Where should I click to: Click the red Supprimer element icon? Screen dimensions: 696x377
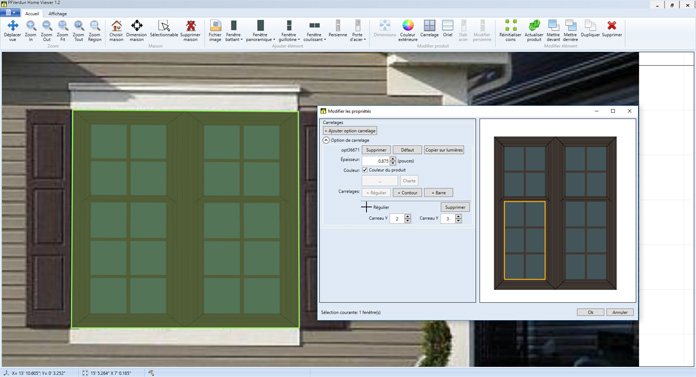coord(612,28)
